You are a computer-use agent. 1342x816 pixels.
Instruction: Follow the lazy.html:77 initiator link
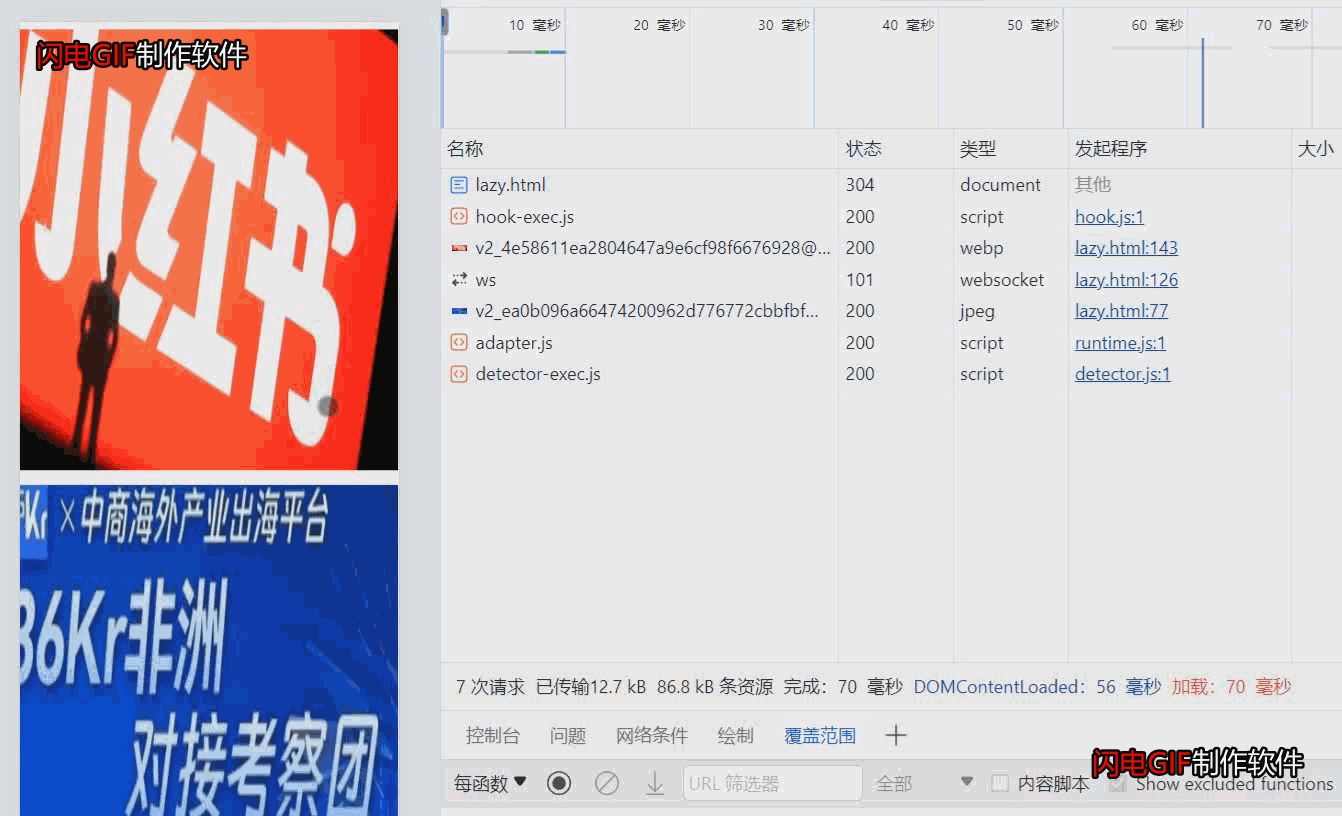(1121, 311)
